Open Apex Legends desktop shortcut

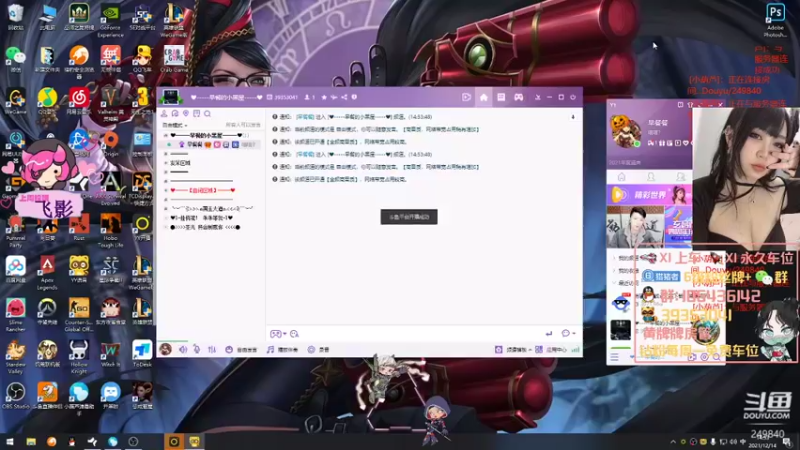47,272
